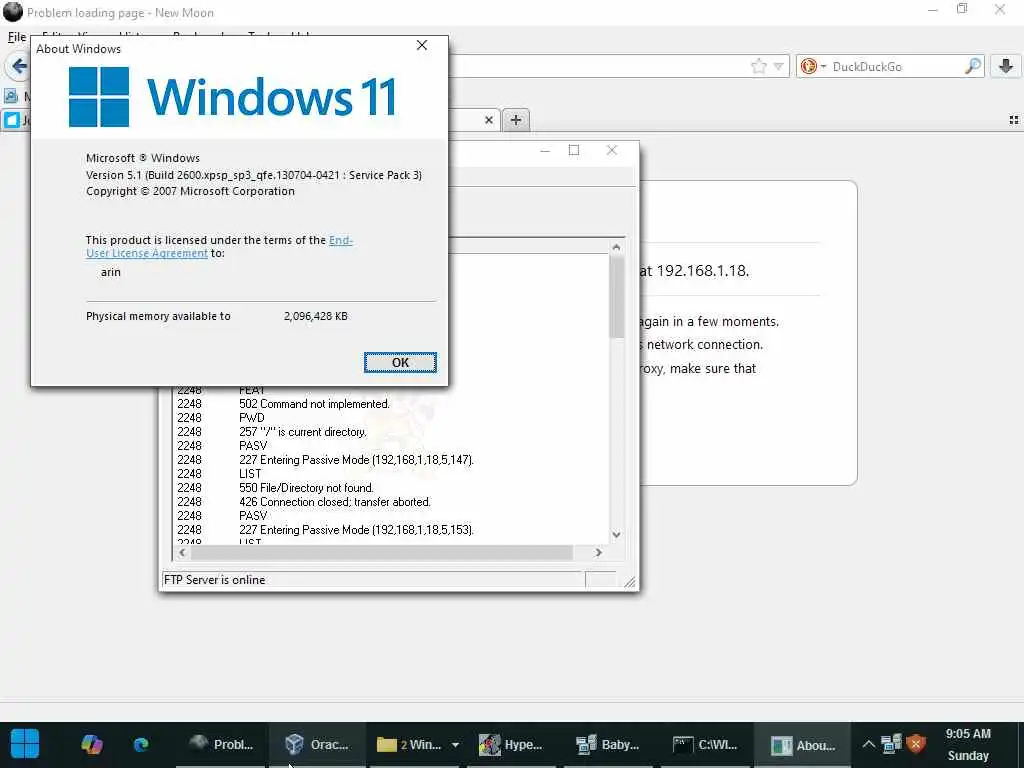Viewport: 1024px width, 768px height.
Task: Open the Windows Start button
Action: pyautogui.click(x=25, y=744)
